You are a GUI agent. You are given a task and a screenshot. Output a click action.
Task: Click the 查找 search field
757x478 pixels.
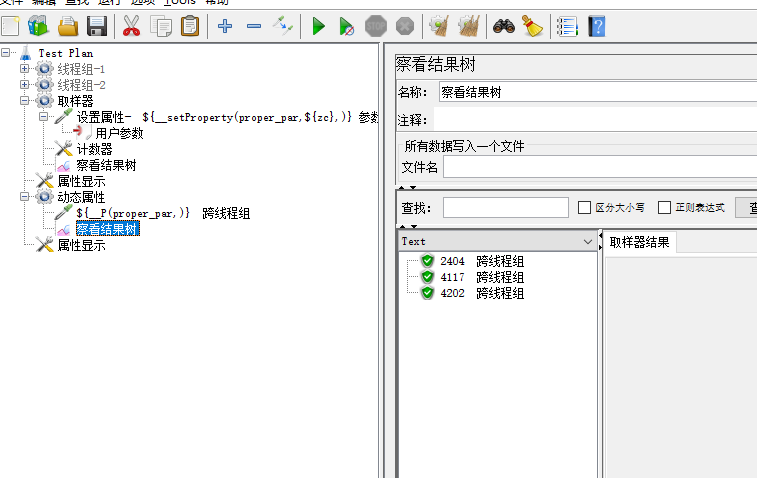coord(505,208)
